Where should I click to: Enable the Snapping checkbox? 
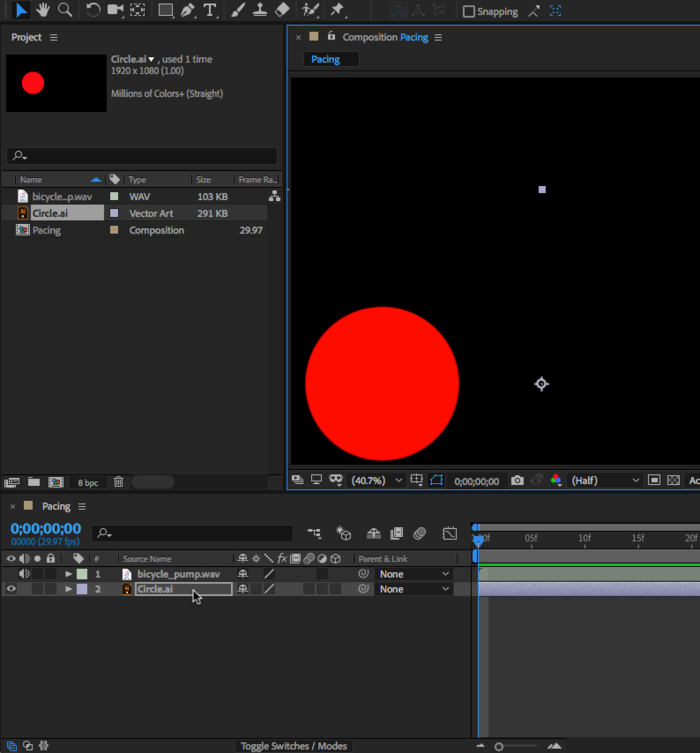click(x=469, y=12)
